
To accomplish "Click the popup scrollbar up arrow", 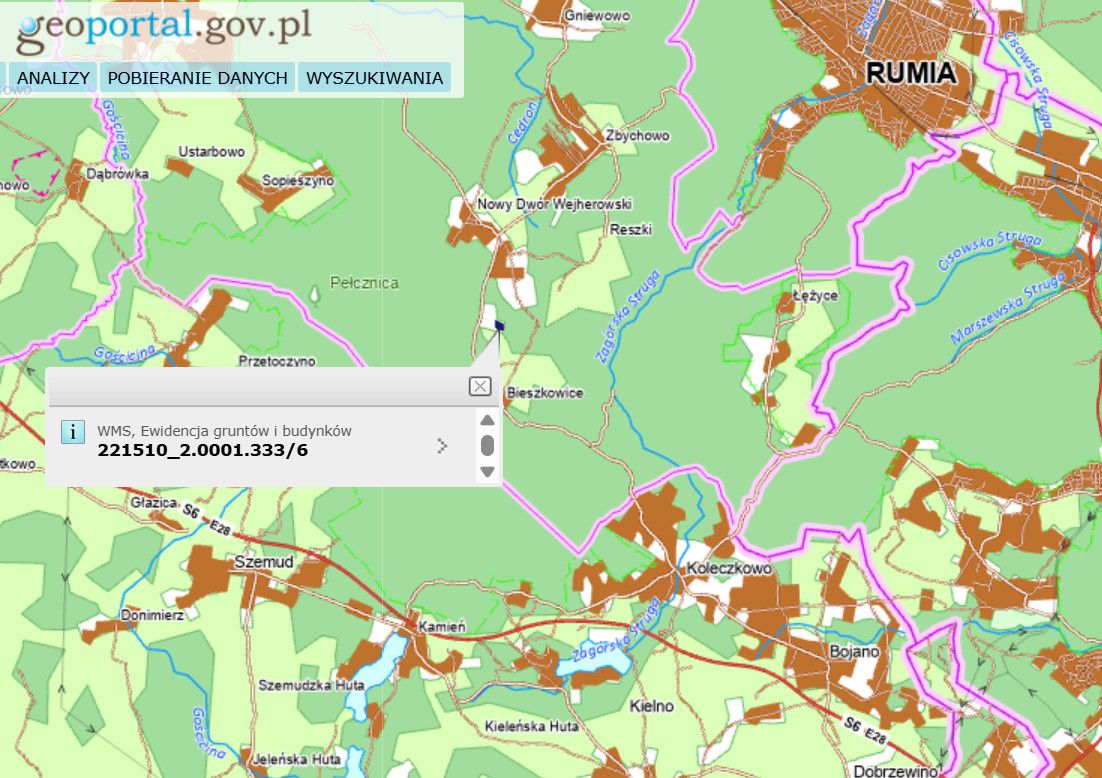I will (487, 420).
